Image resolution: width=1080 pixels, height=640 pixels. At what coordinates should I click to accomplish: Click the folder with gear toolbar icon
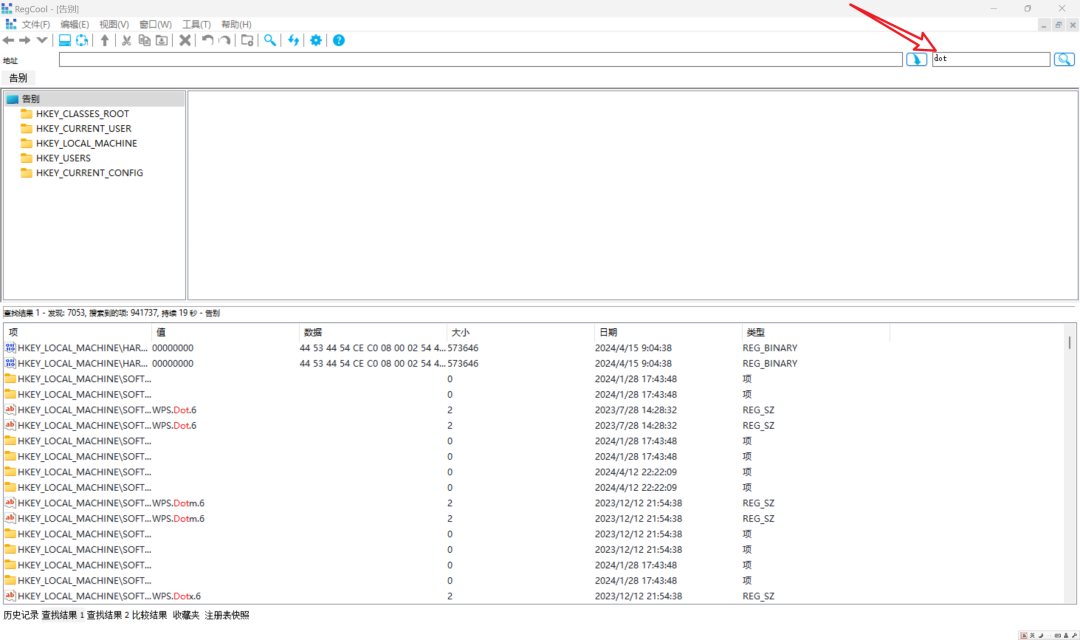pyautogui.click(x=247, y=41)
